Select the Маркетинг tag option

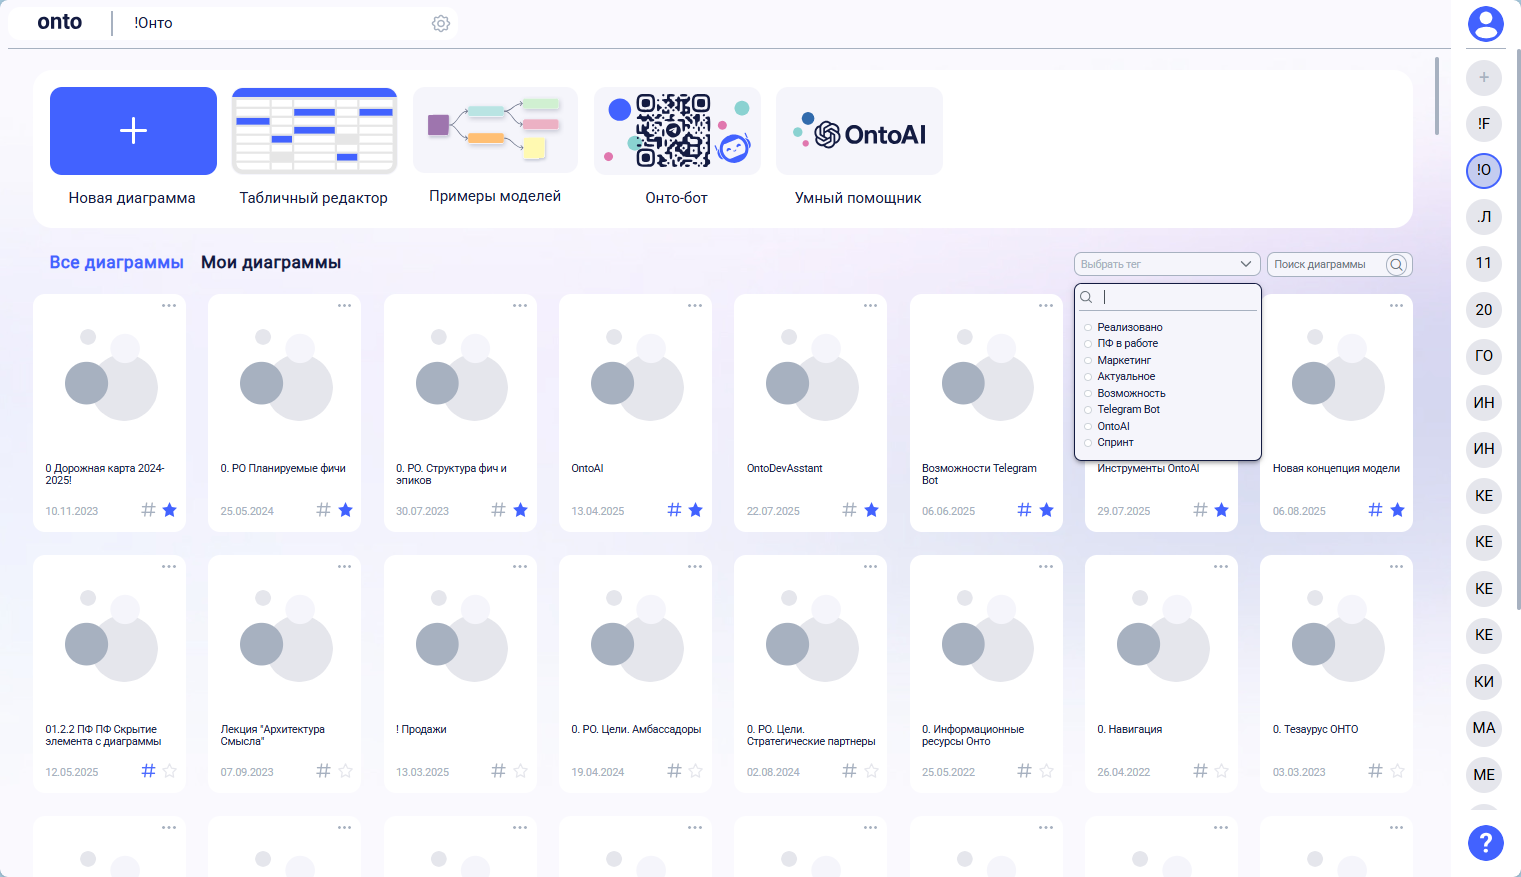point(1124,360)
